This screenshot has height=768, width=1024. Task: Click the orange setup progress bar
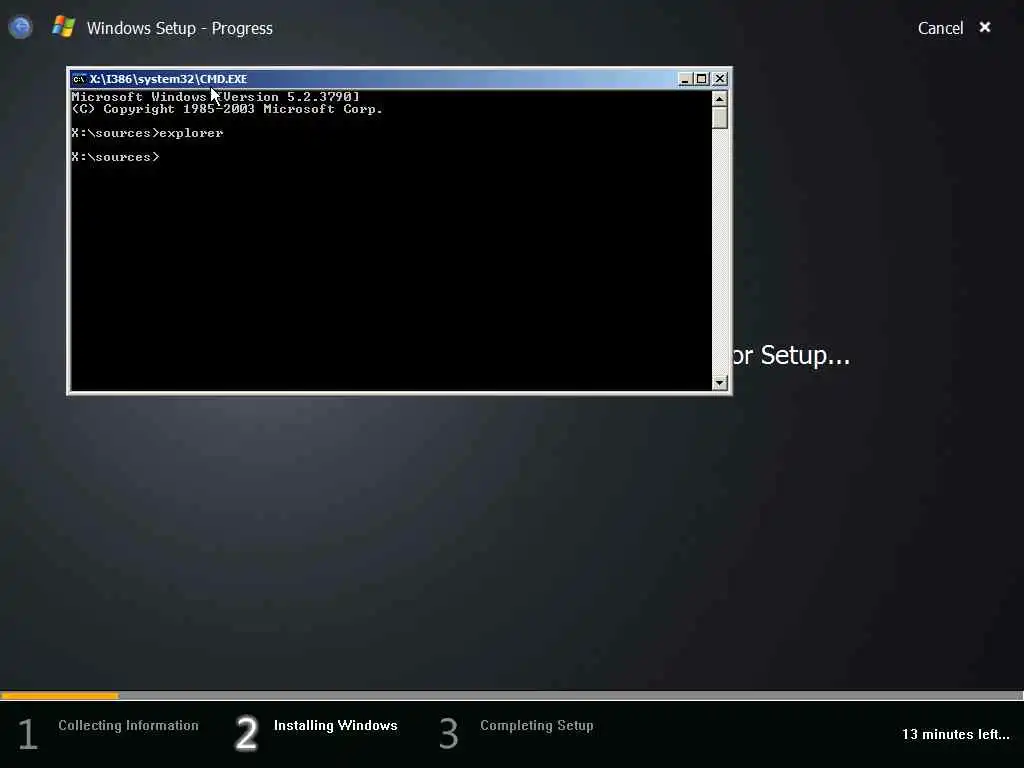pyautogui.click(x=60, y=696)
